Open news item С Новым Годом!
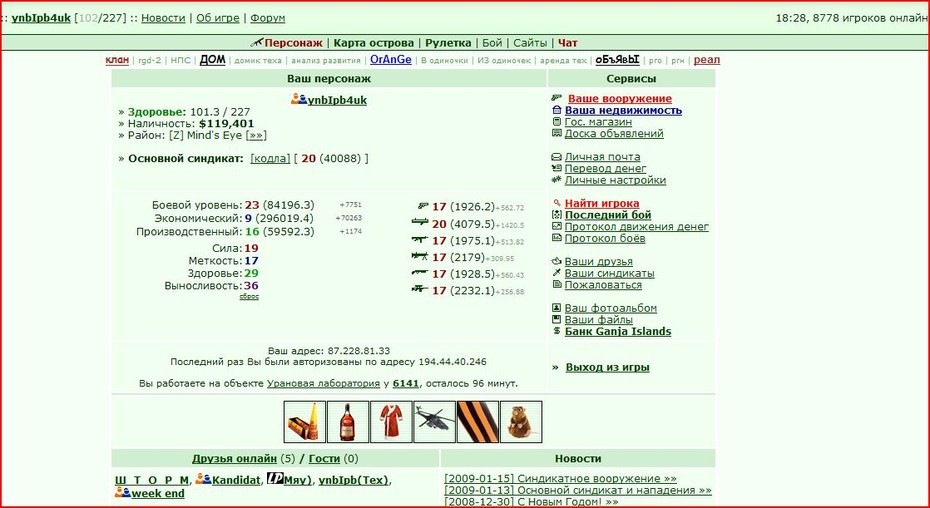This screenshot has width=930, height=508. coord(531,501)
